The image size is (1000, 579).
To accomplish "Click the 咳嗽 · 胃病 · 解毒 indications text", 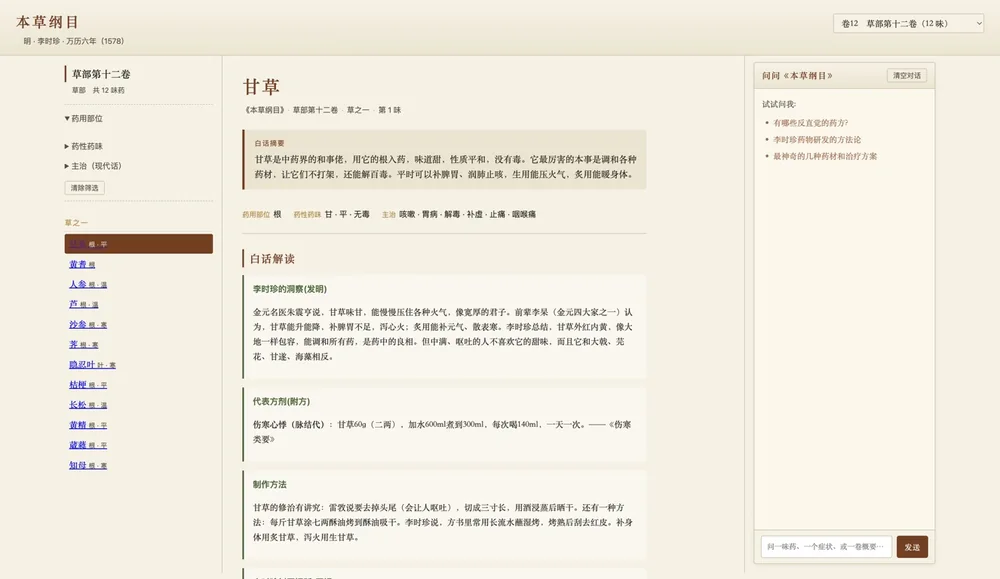I will pos(467,214).
